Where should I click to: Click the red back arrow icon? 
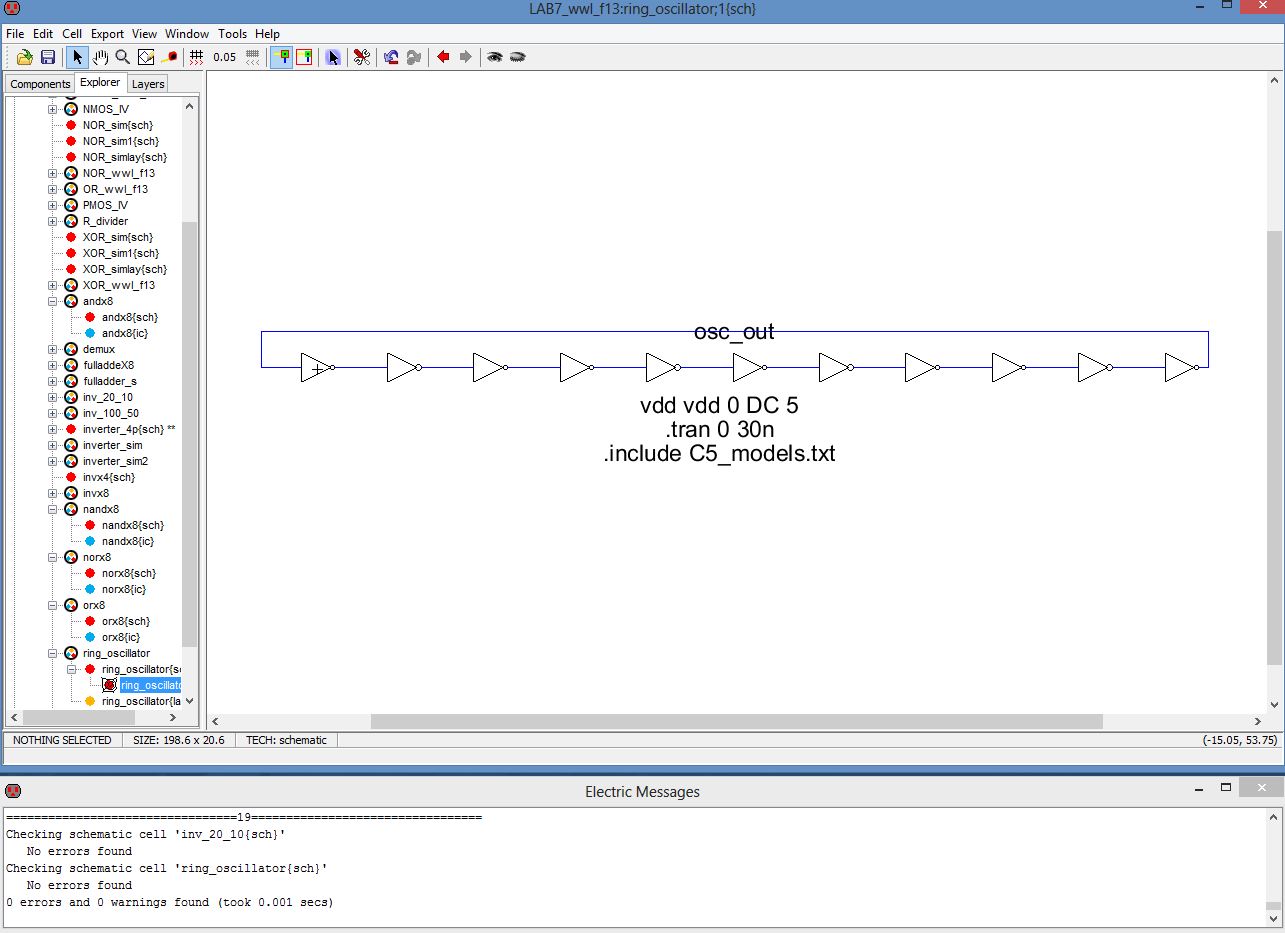[x=443, y=57]
